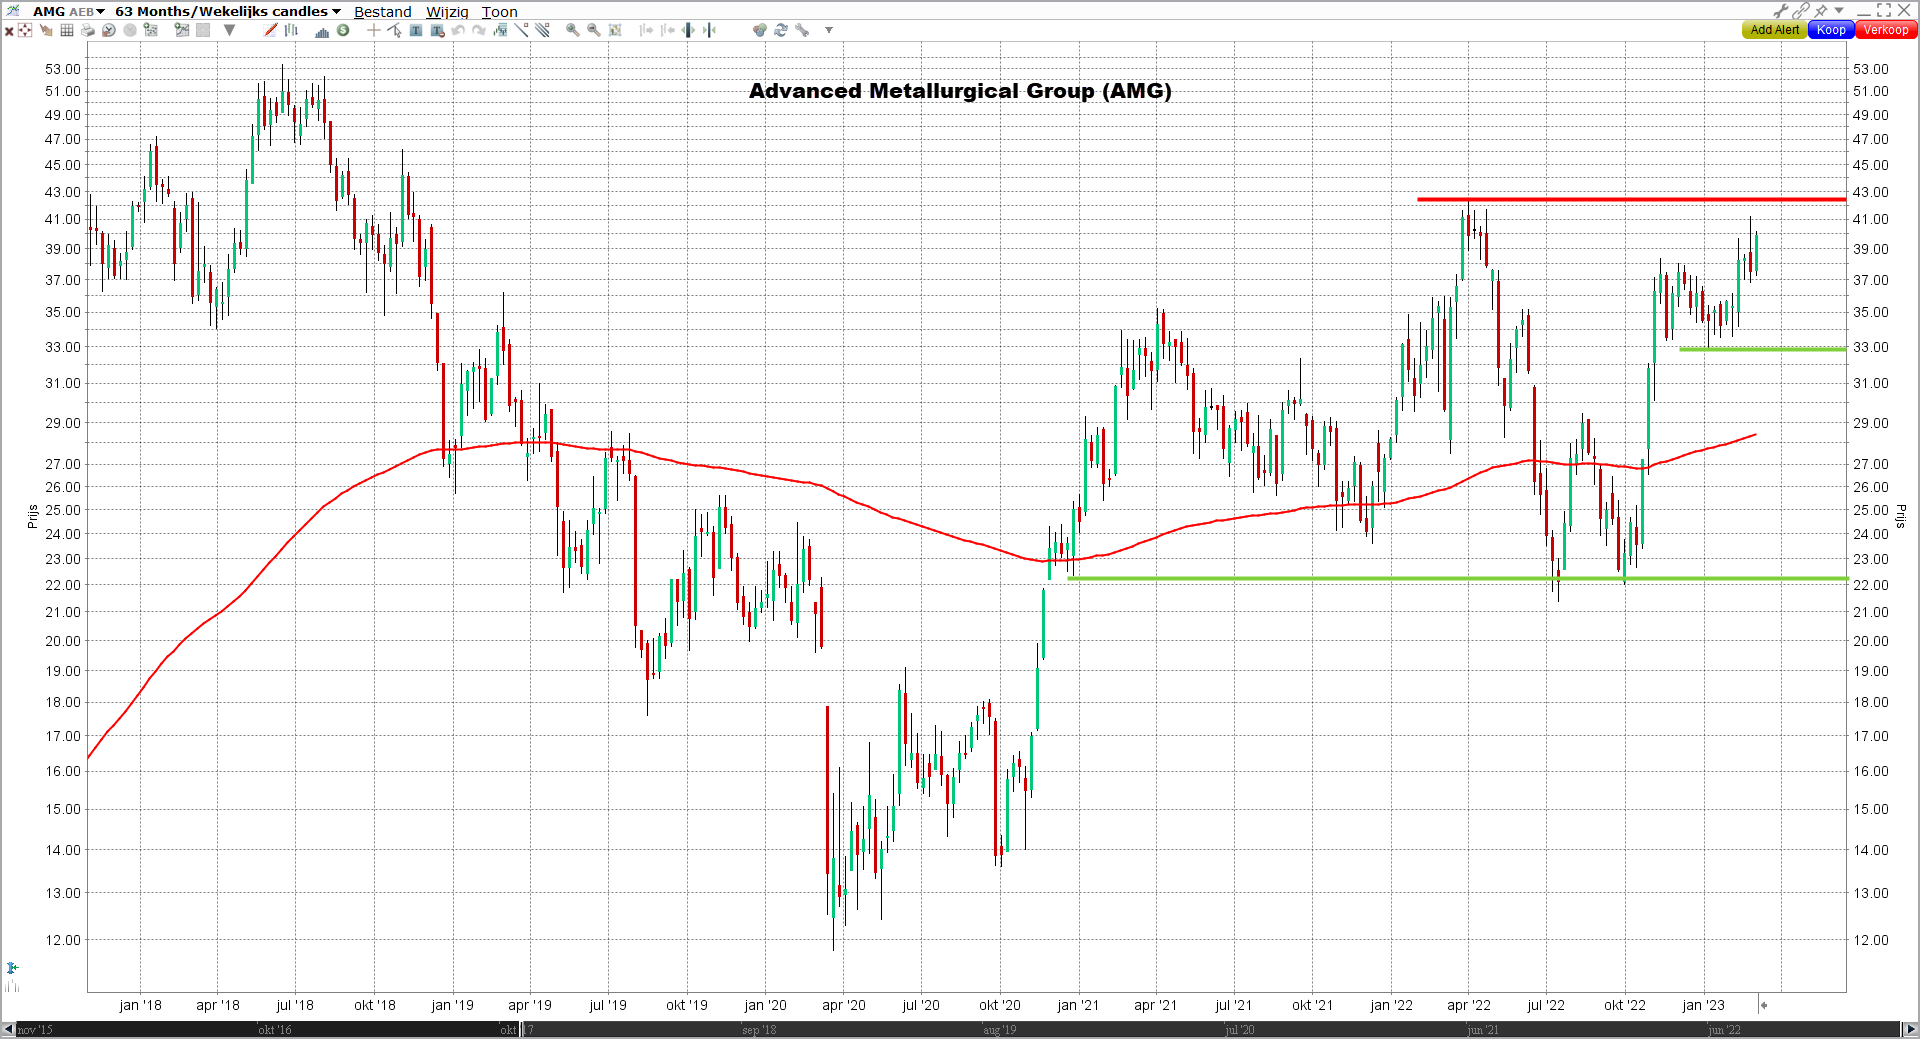Click the Add Alert button
The image size is (1920, 1039).
(1774, 30)
